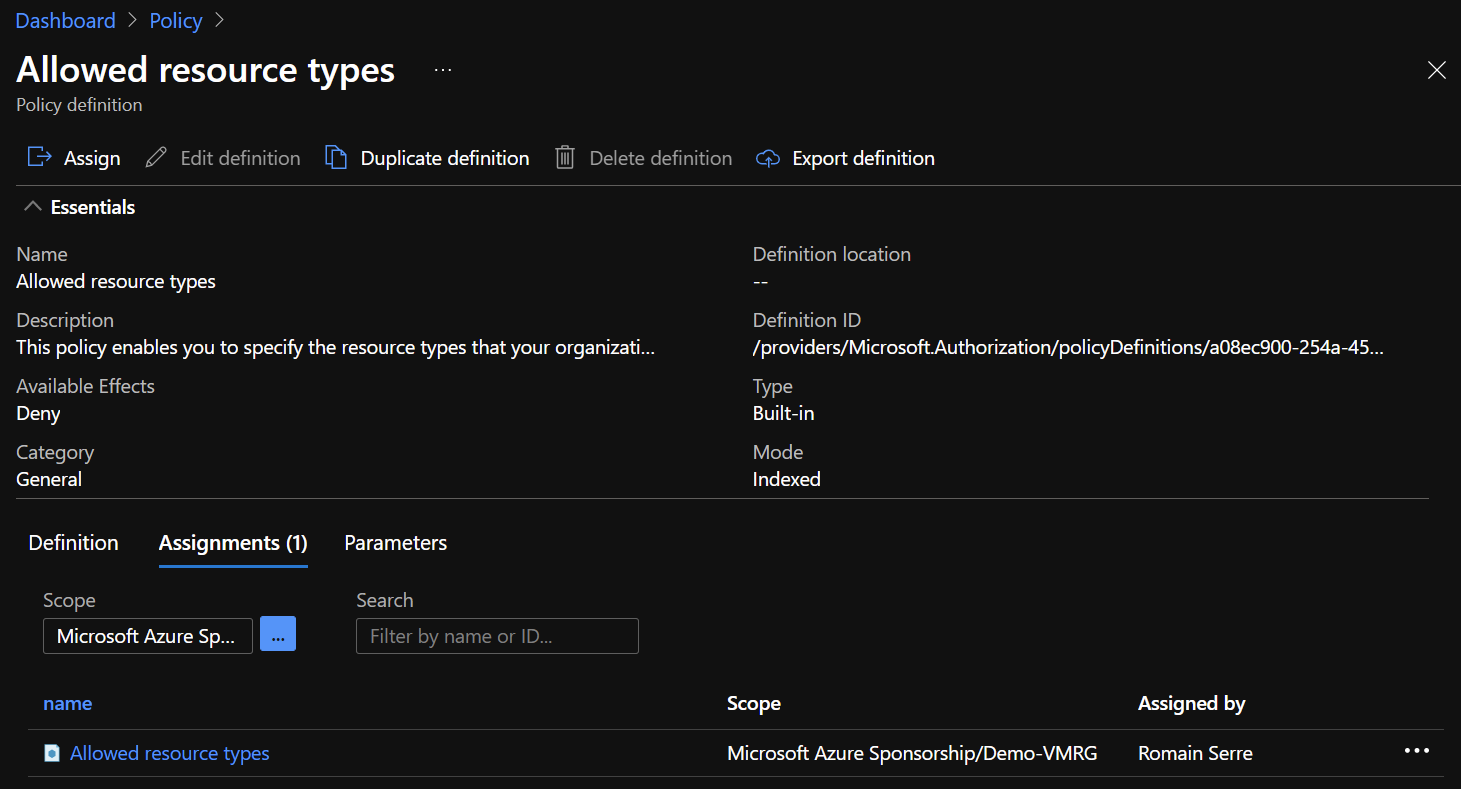Image resolution: width=1461 pixels, height=789 pixels.
Task: Click the Deny available effect value
Action: [38, 413]
